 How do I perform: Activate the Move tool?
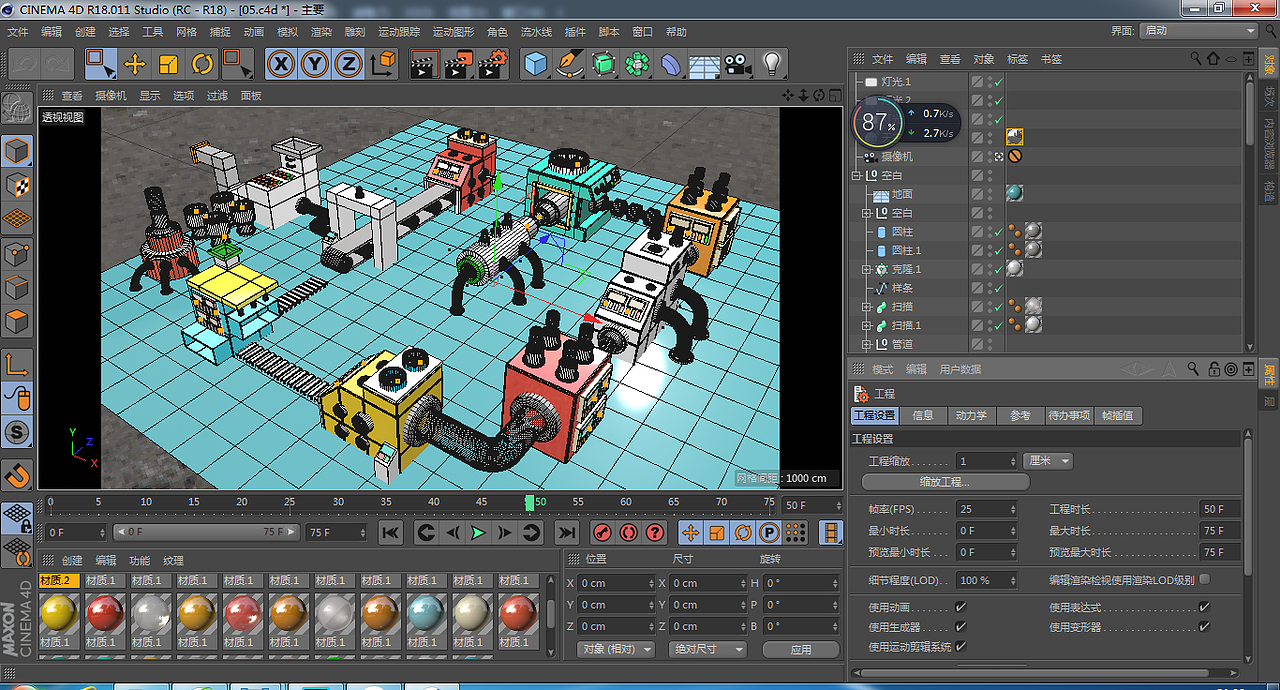click(x=135, y=65)
